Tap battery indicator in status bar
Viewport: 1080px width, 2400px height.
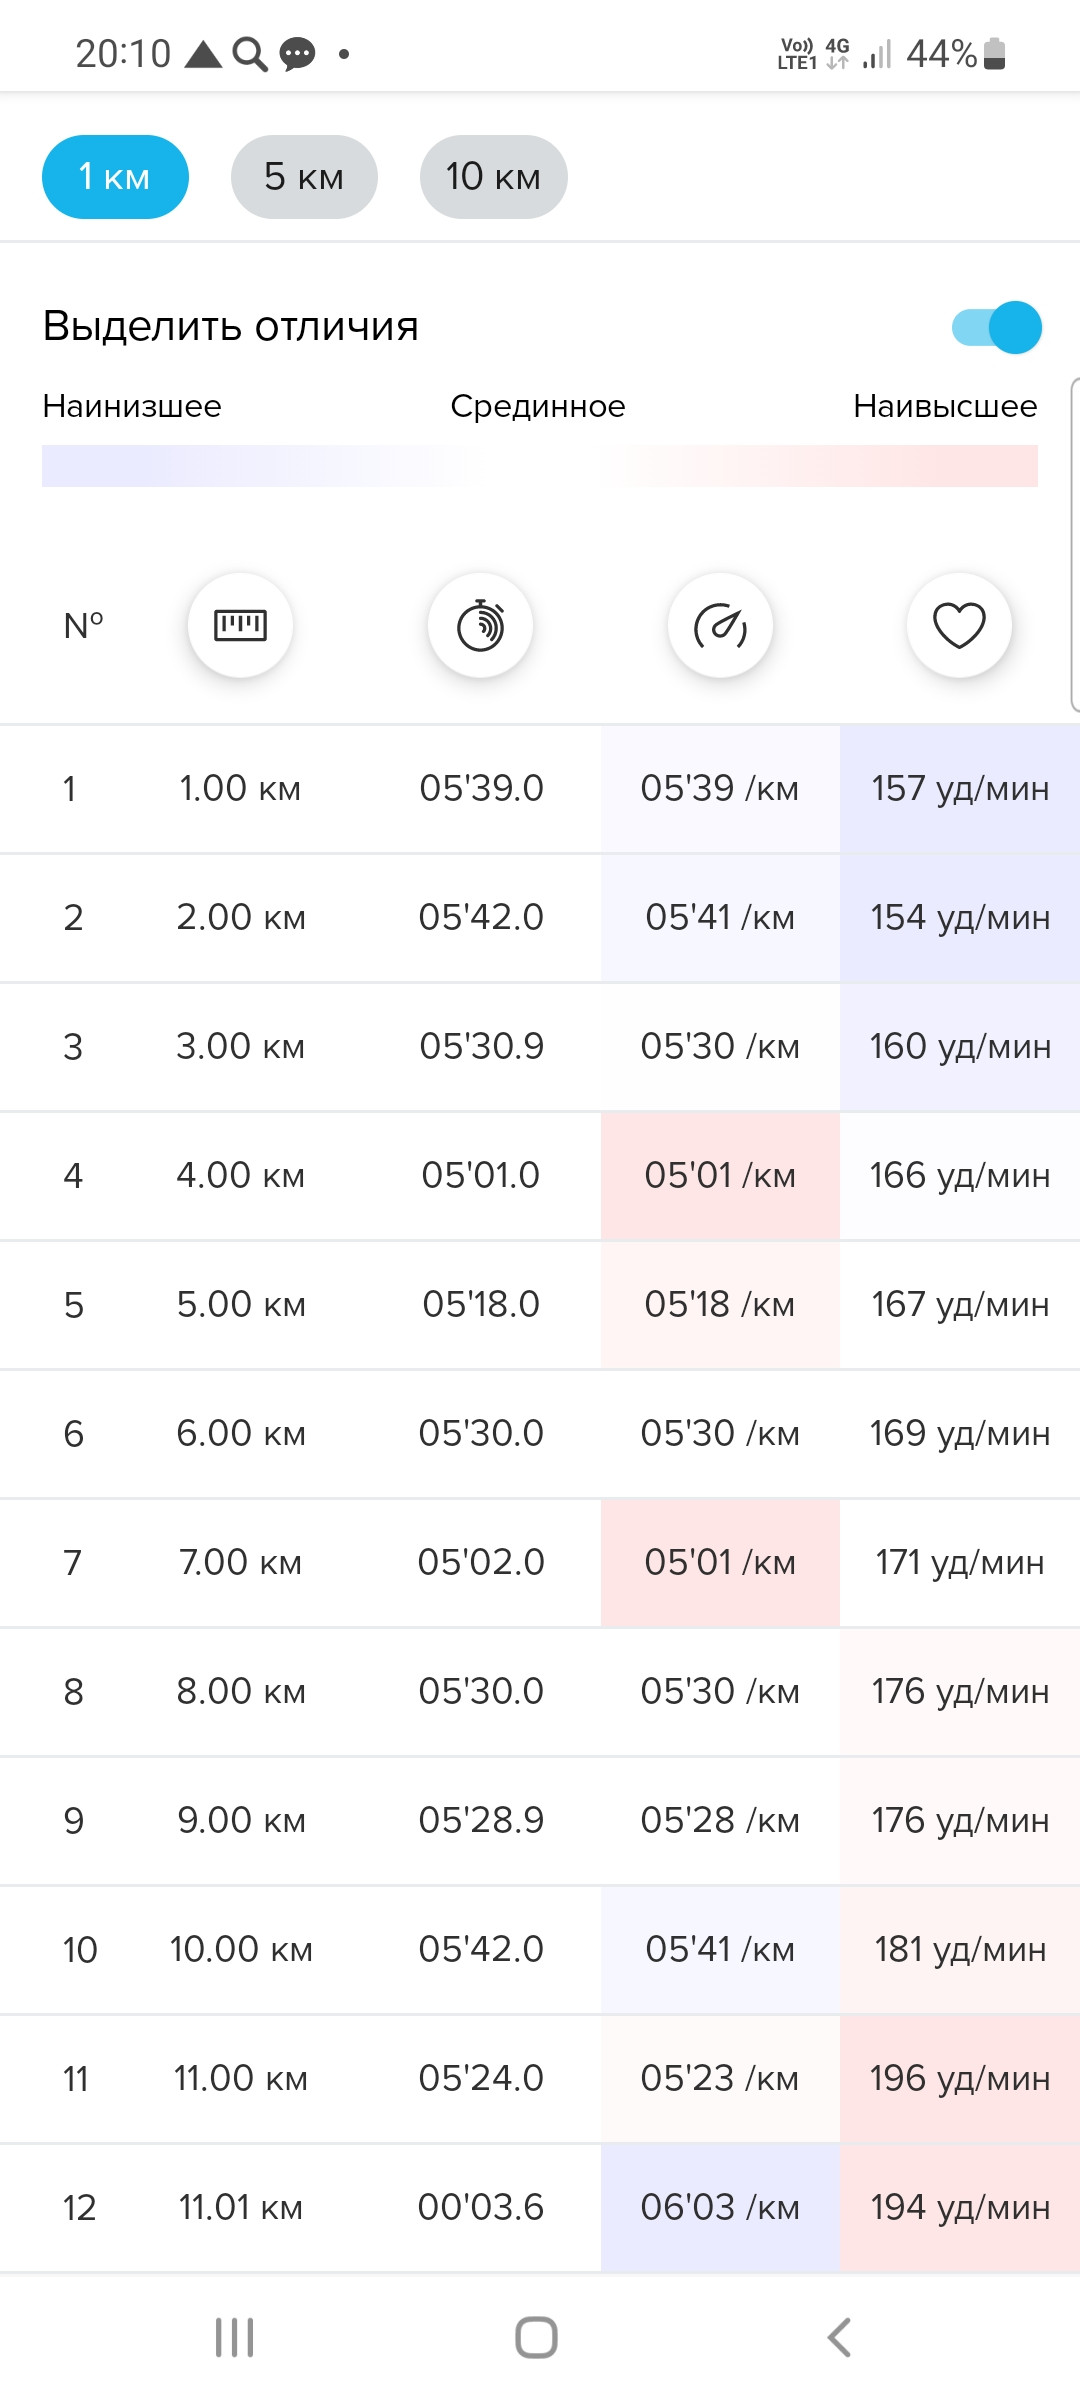[994, 53]
